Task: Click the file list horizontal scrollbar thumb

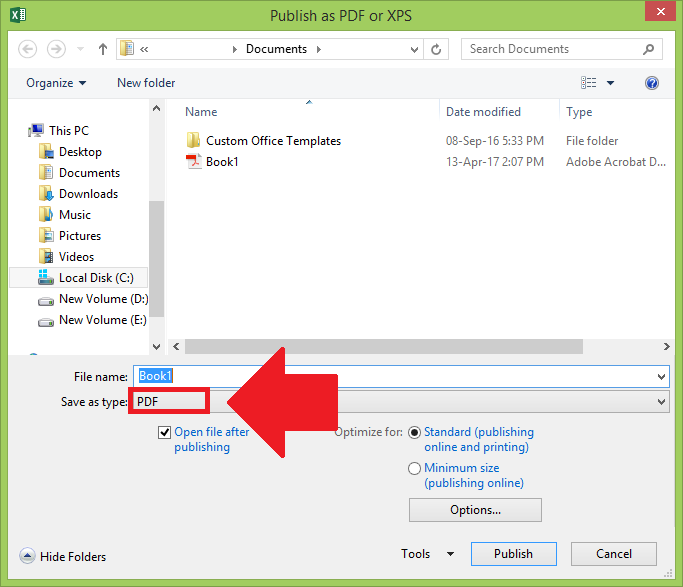Action: [384, 347]
